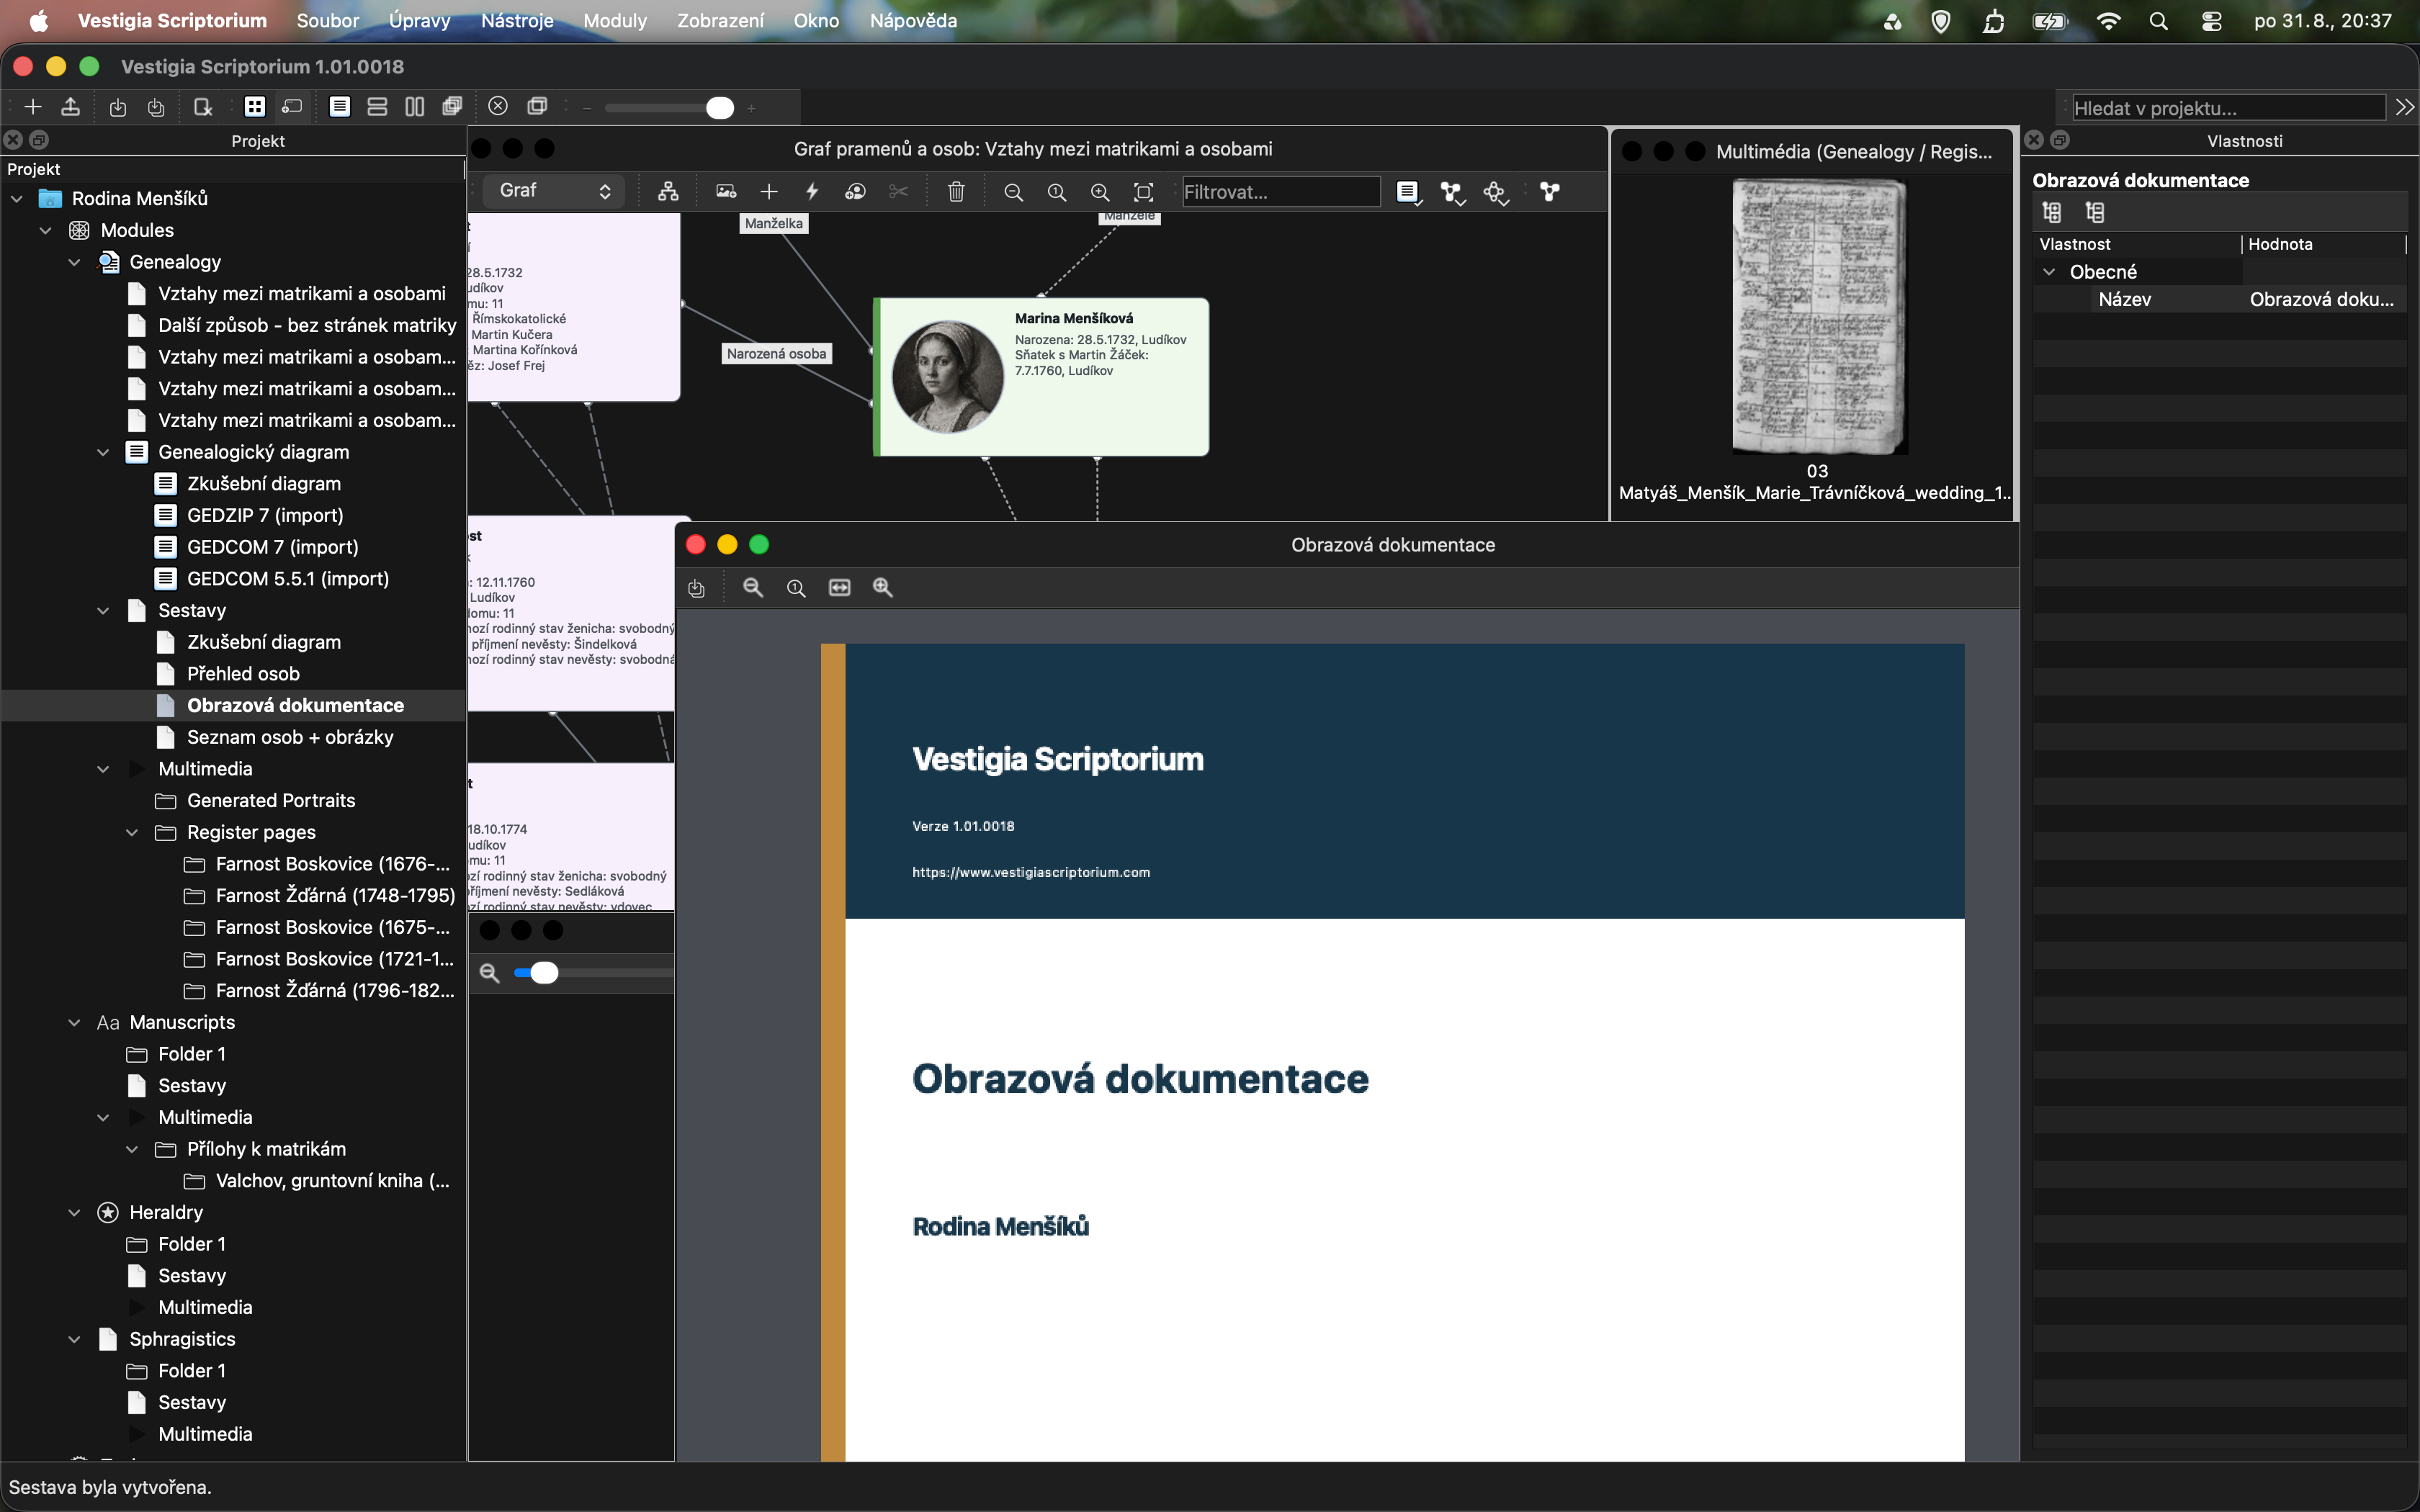Image resolution: width=2420 pixels, height=1512 pixels.
Task: Open the Moduly menu
Action: coord(614,20)
